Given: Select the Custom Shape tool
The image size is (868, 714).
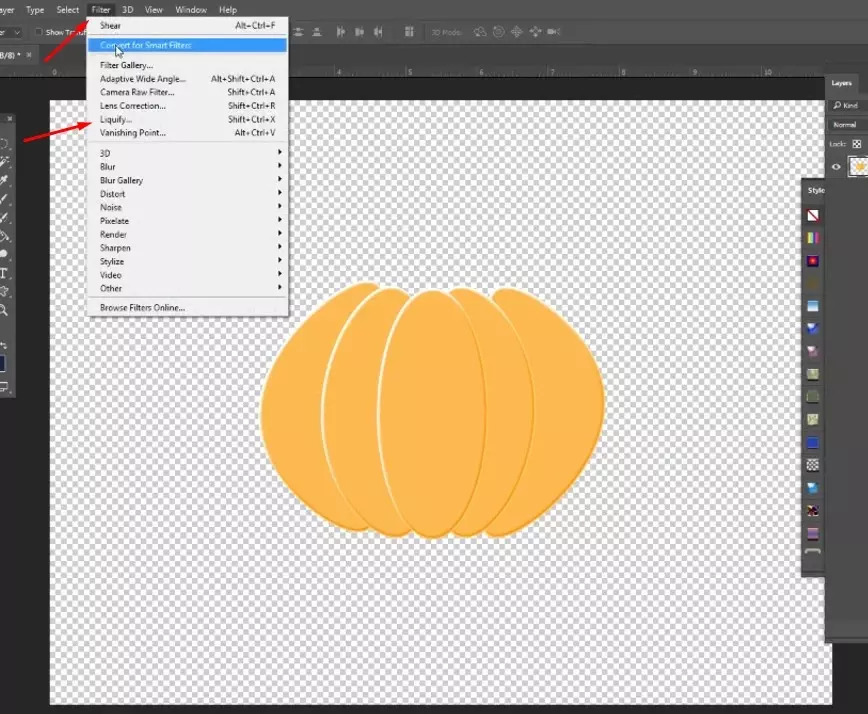Looking at the screenshot, I should pos(4,291).
